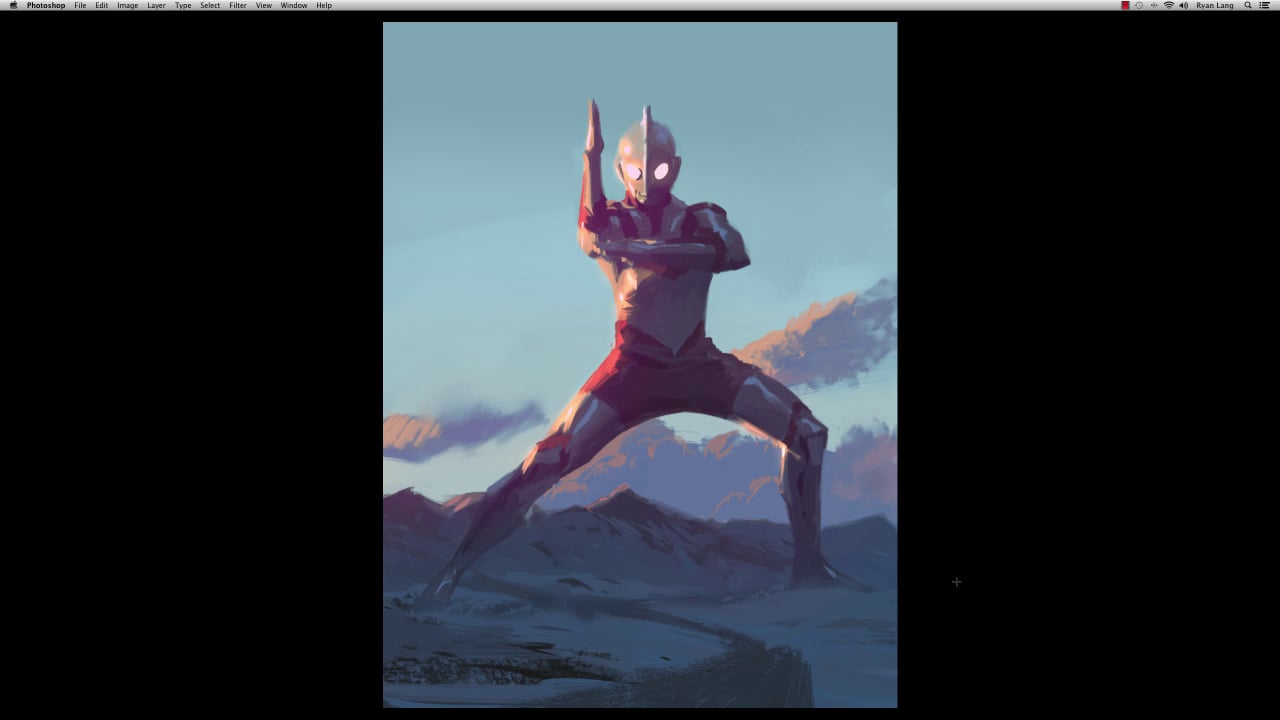The height and width of the screenshot is (720, 1280).
Task: Open the Photoshop application menu
Action: pyautogui.click(x=46, y=5)
